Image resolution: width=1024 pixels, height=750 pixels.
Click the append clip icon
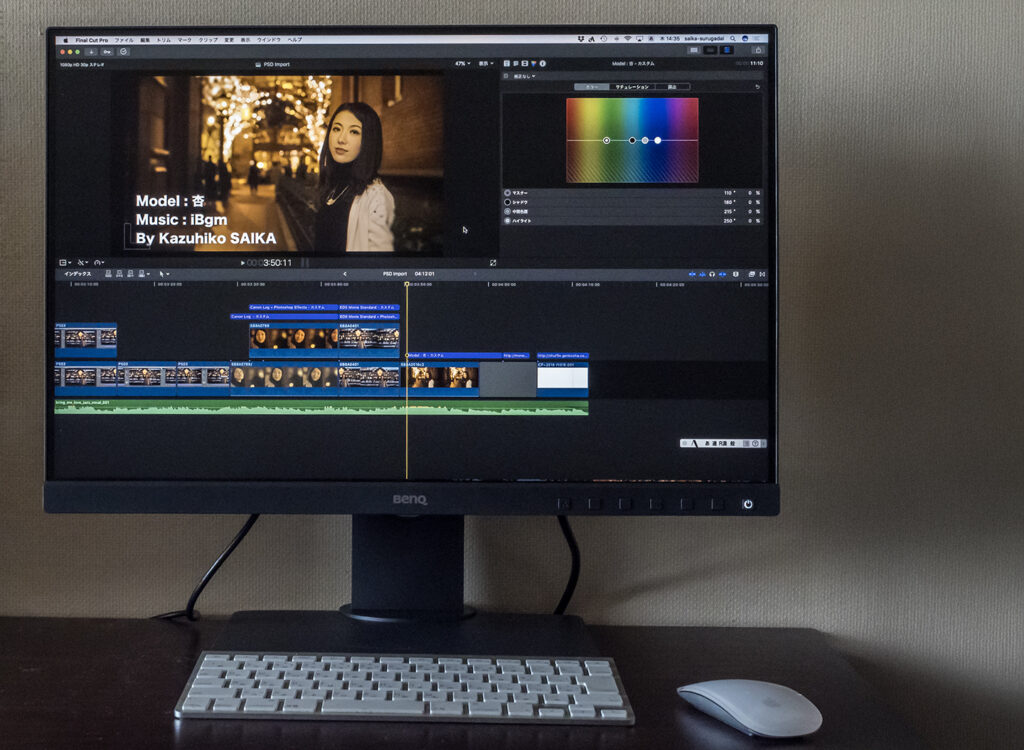click(x=131, y=274)
